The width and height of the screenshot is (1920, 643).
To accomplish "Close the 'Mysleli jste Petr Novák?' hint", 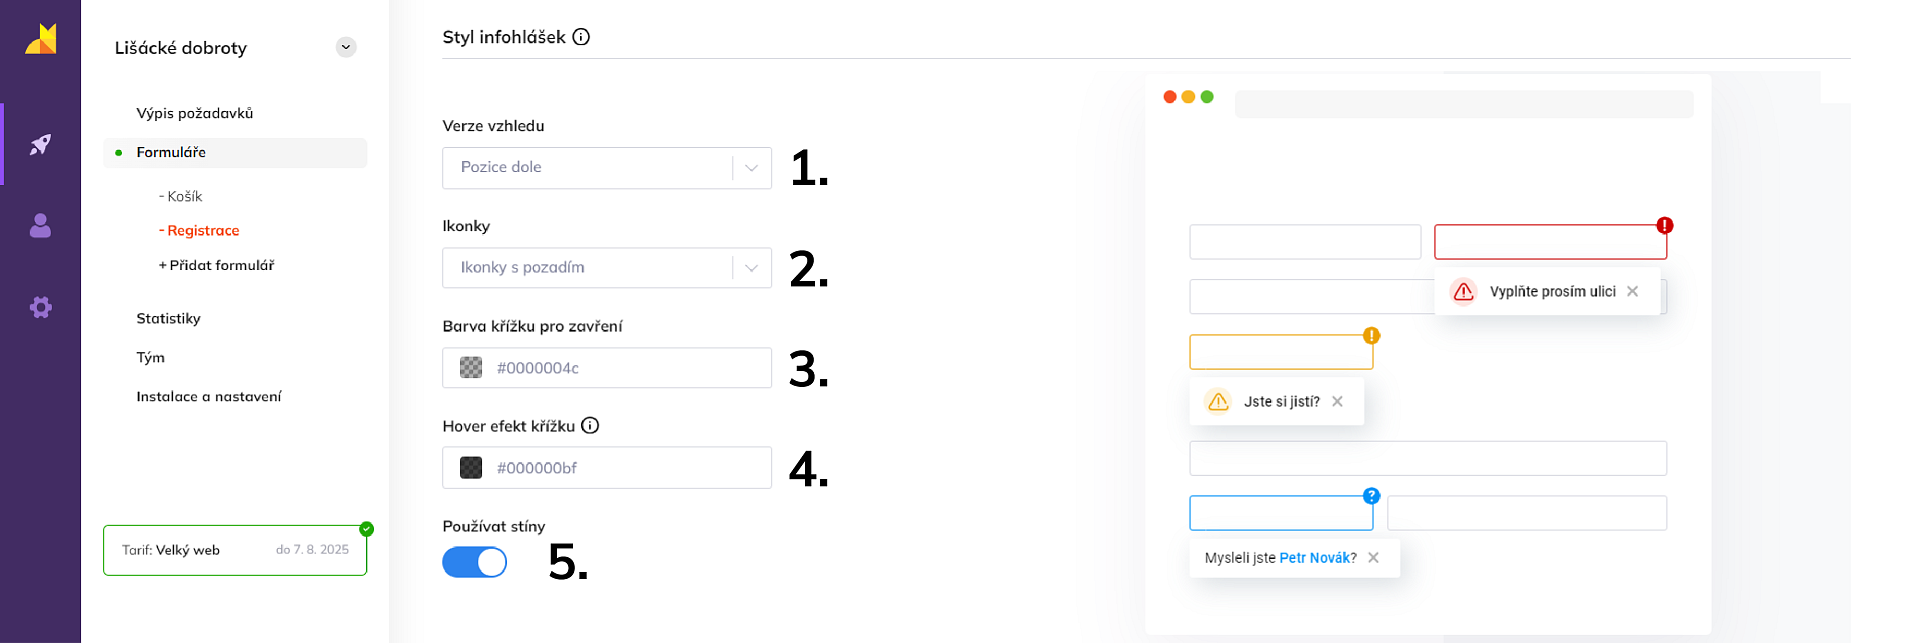I will 1373,558.
